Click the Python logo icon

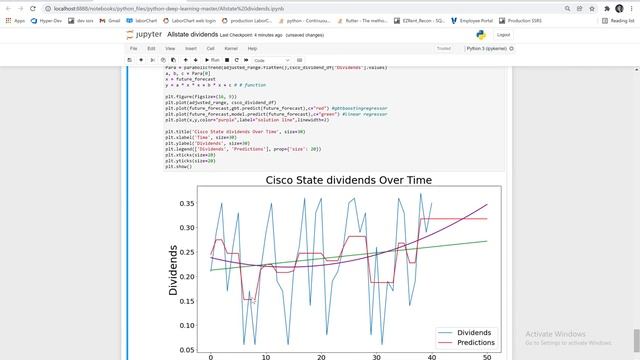481,35
